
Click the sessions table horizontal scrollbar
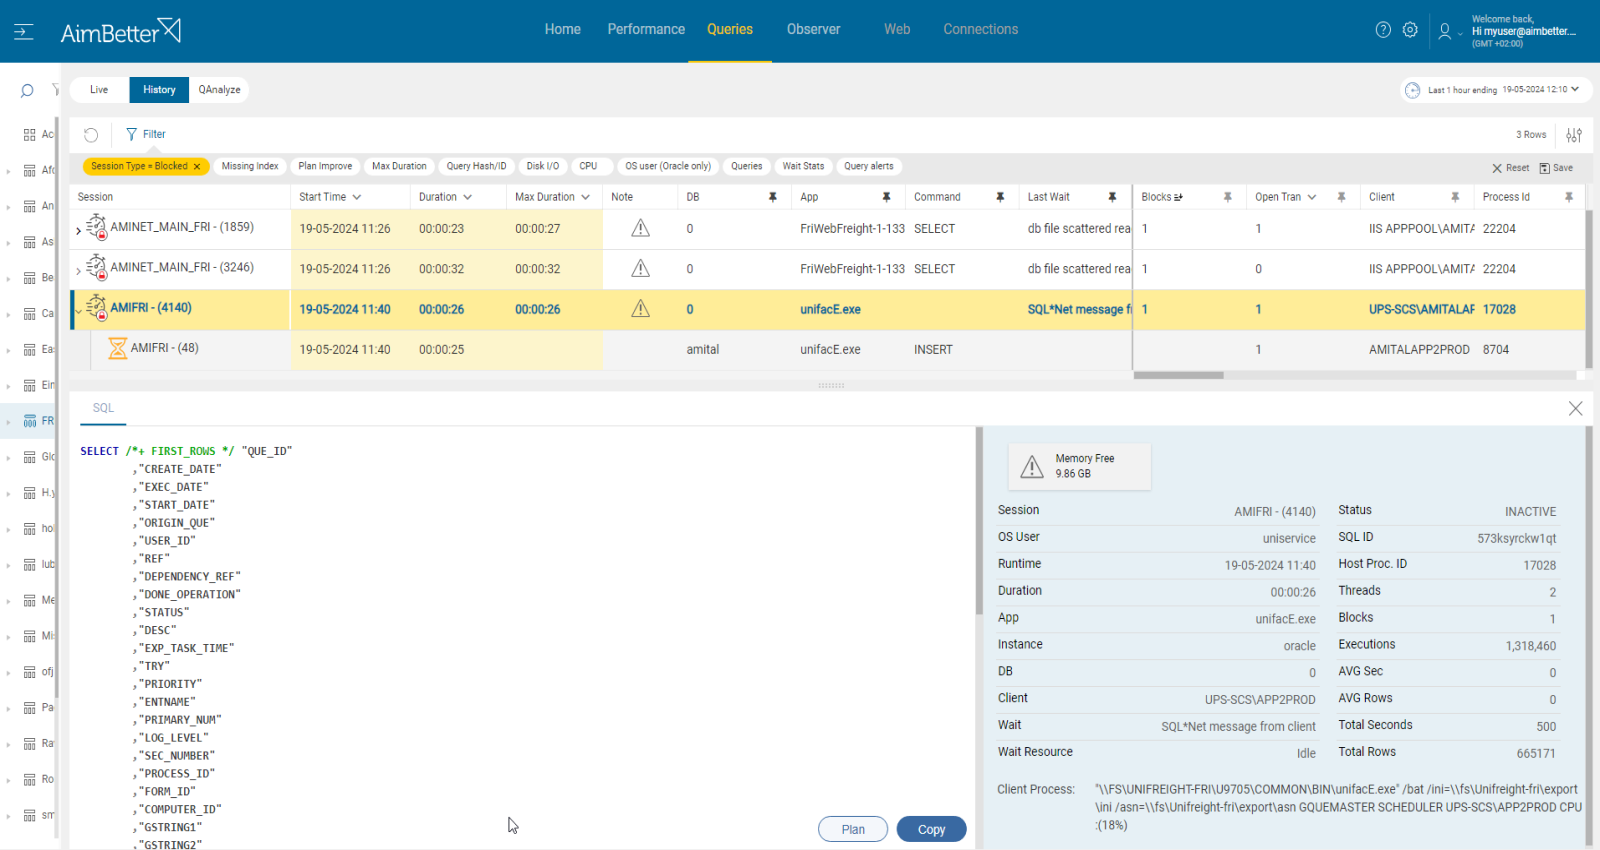[x=1178, y=376]
